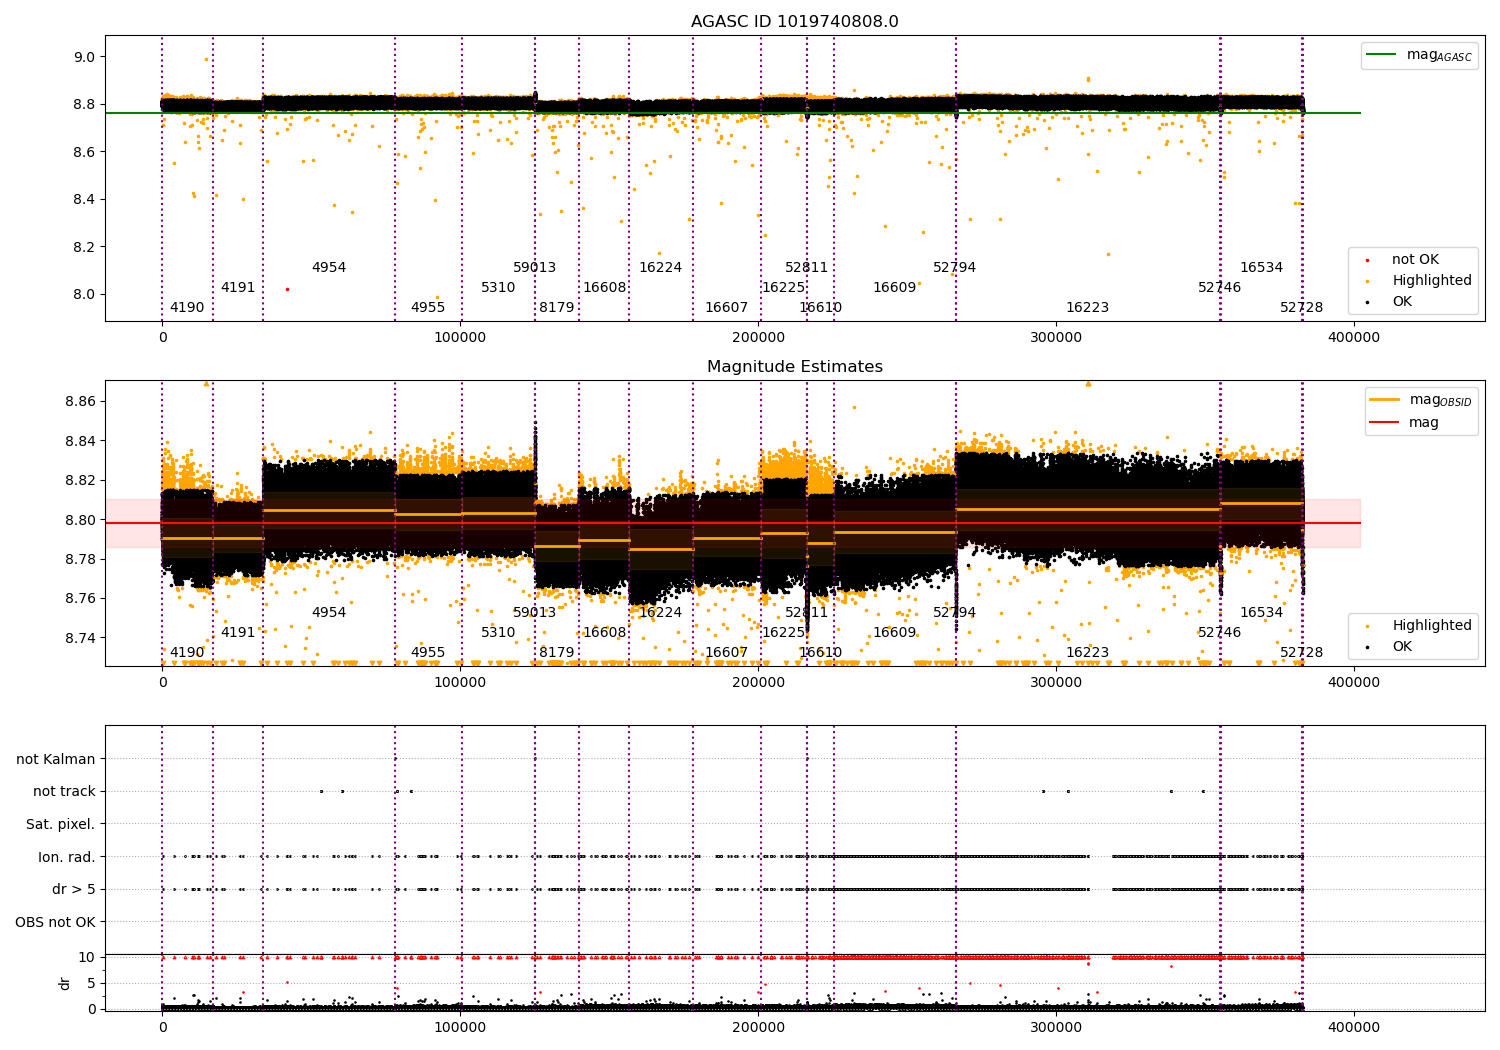Screen dimensions: 1500x1050
Task: Click OBSID label '5310' in the top panel
Action: [498, 287]
